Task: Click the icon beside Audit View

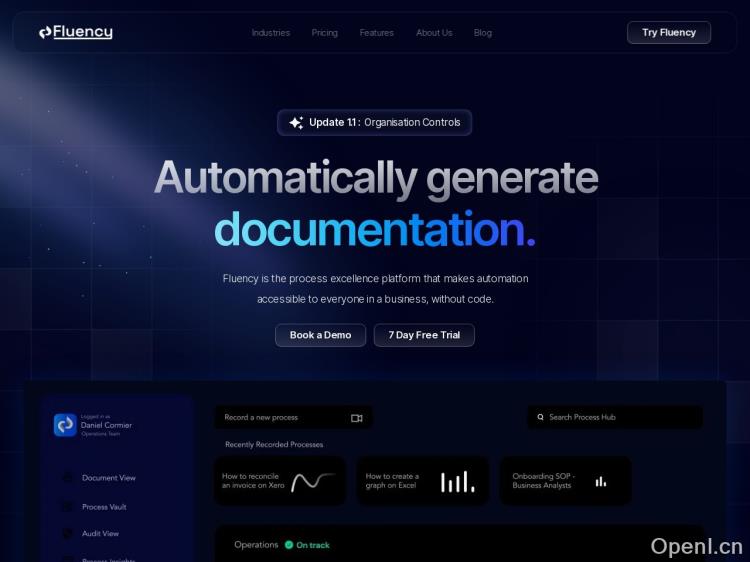Action: click(x=68, y=534)
